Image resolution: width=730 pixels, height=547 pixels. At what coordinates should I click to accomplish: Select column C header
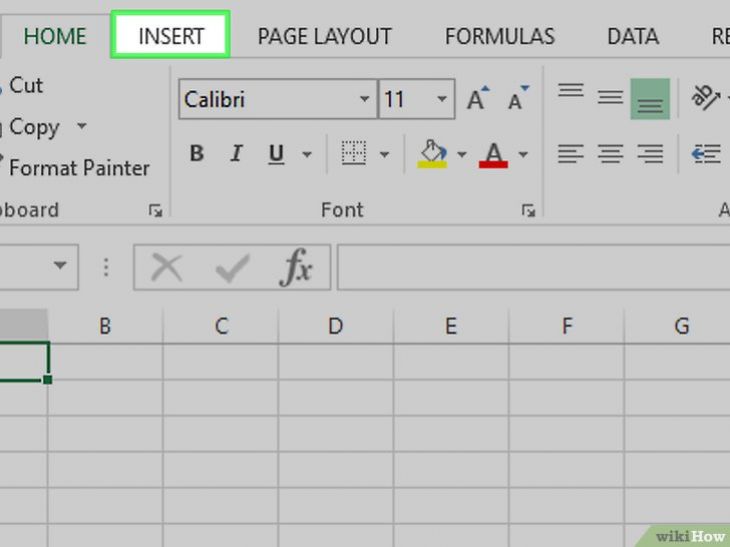tap(221, 326)
